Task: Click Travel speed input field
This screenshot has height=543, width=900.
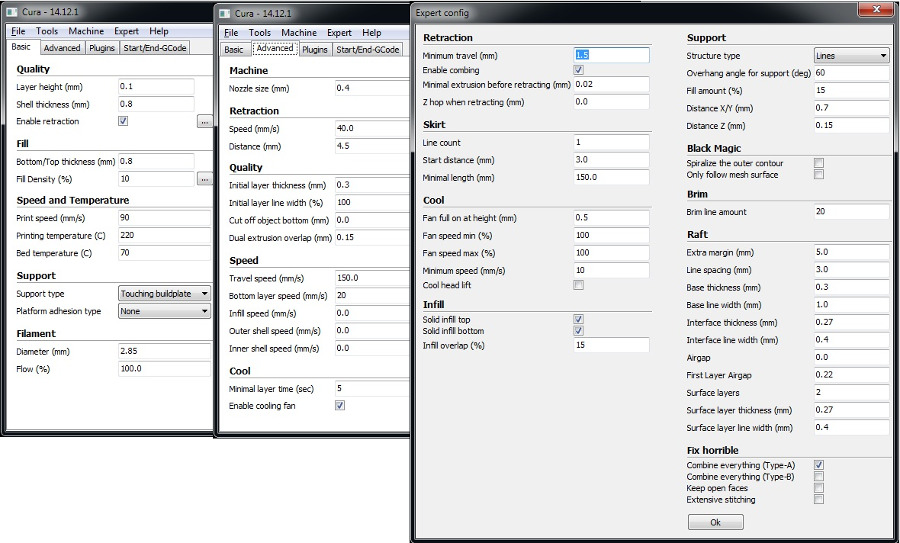Action: pyautogui.click(x=372, y=278)
